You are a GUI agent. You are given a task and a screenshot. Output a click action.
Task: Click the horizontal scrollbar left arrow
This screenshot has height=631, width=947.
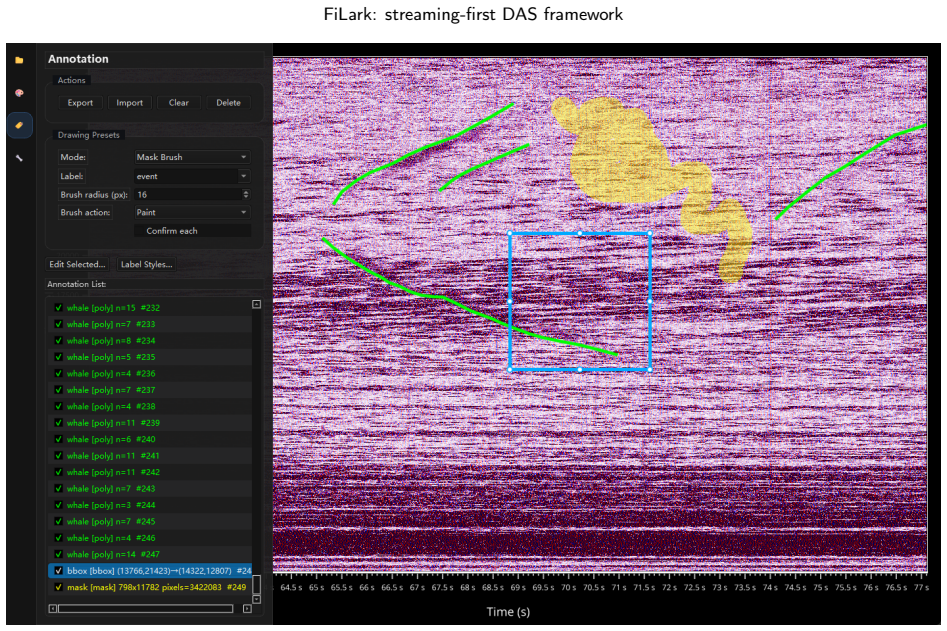(x=53, y=609)
